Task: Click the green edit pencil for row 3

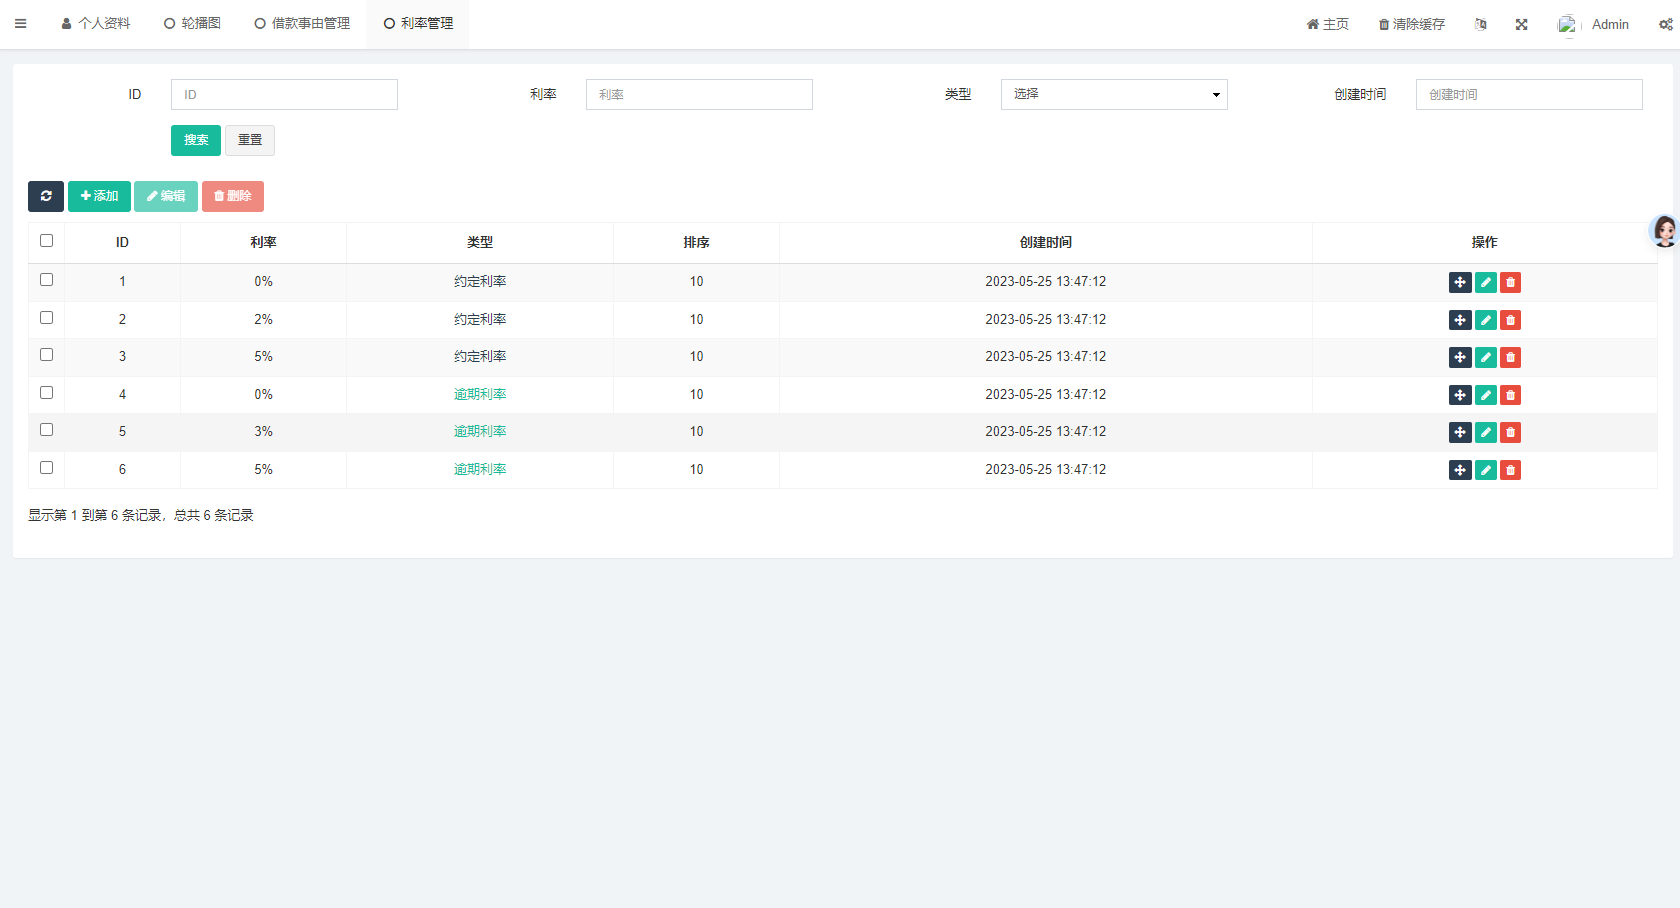Action: (x=1485, y=358)
